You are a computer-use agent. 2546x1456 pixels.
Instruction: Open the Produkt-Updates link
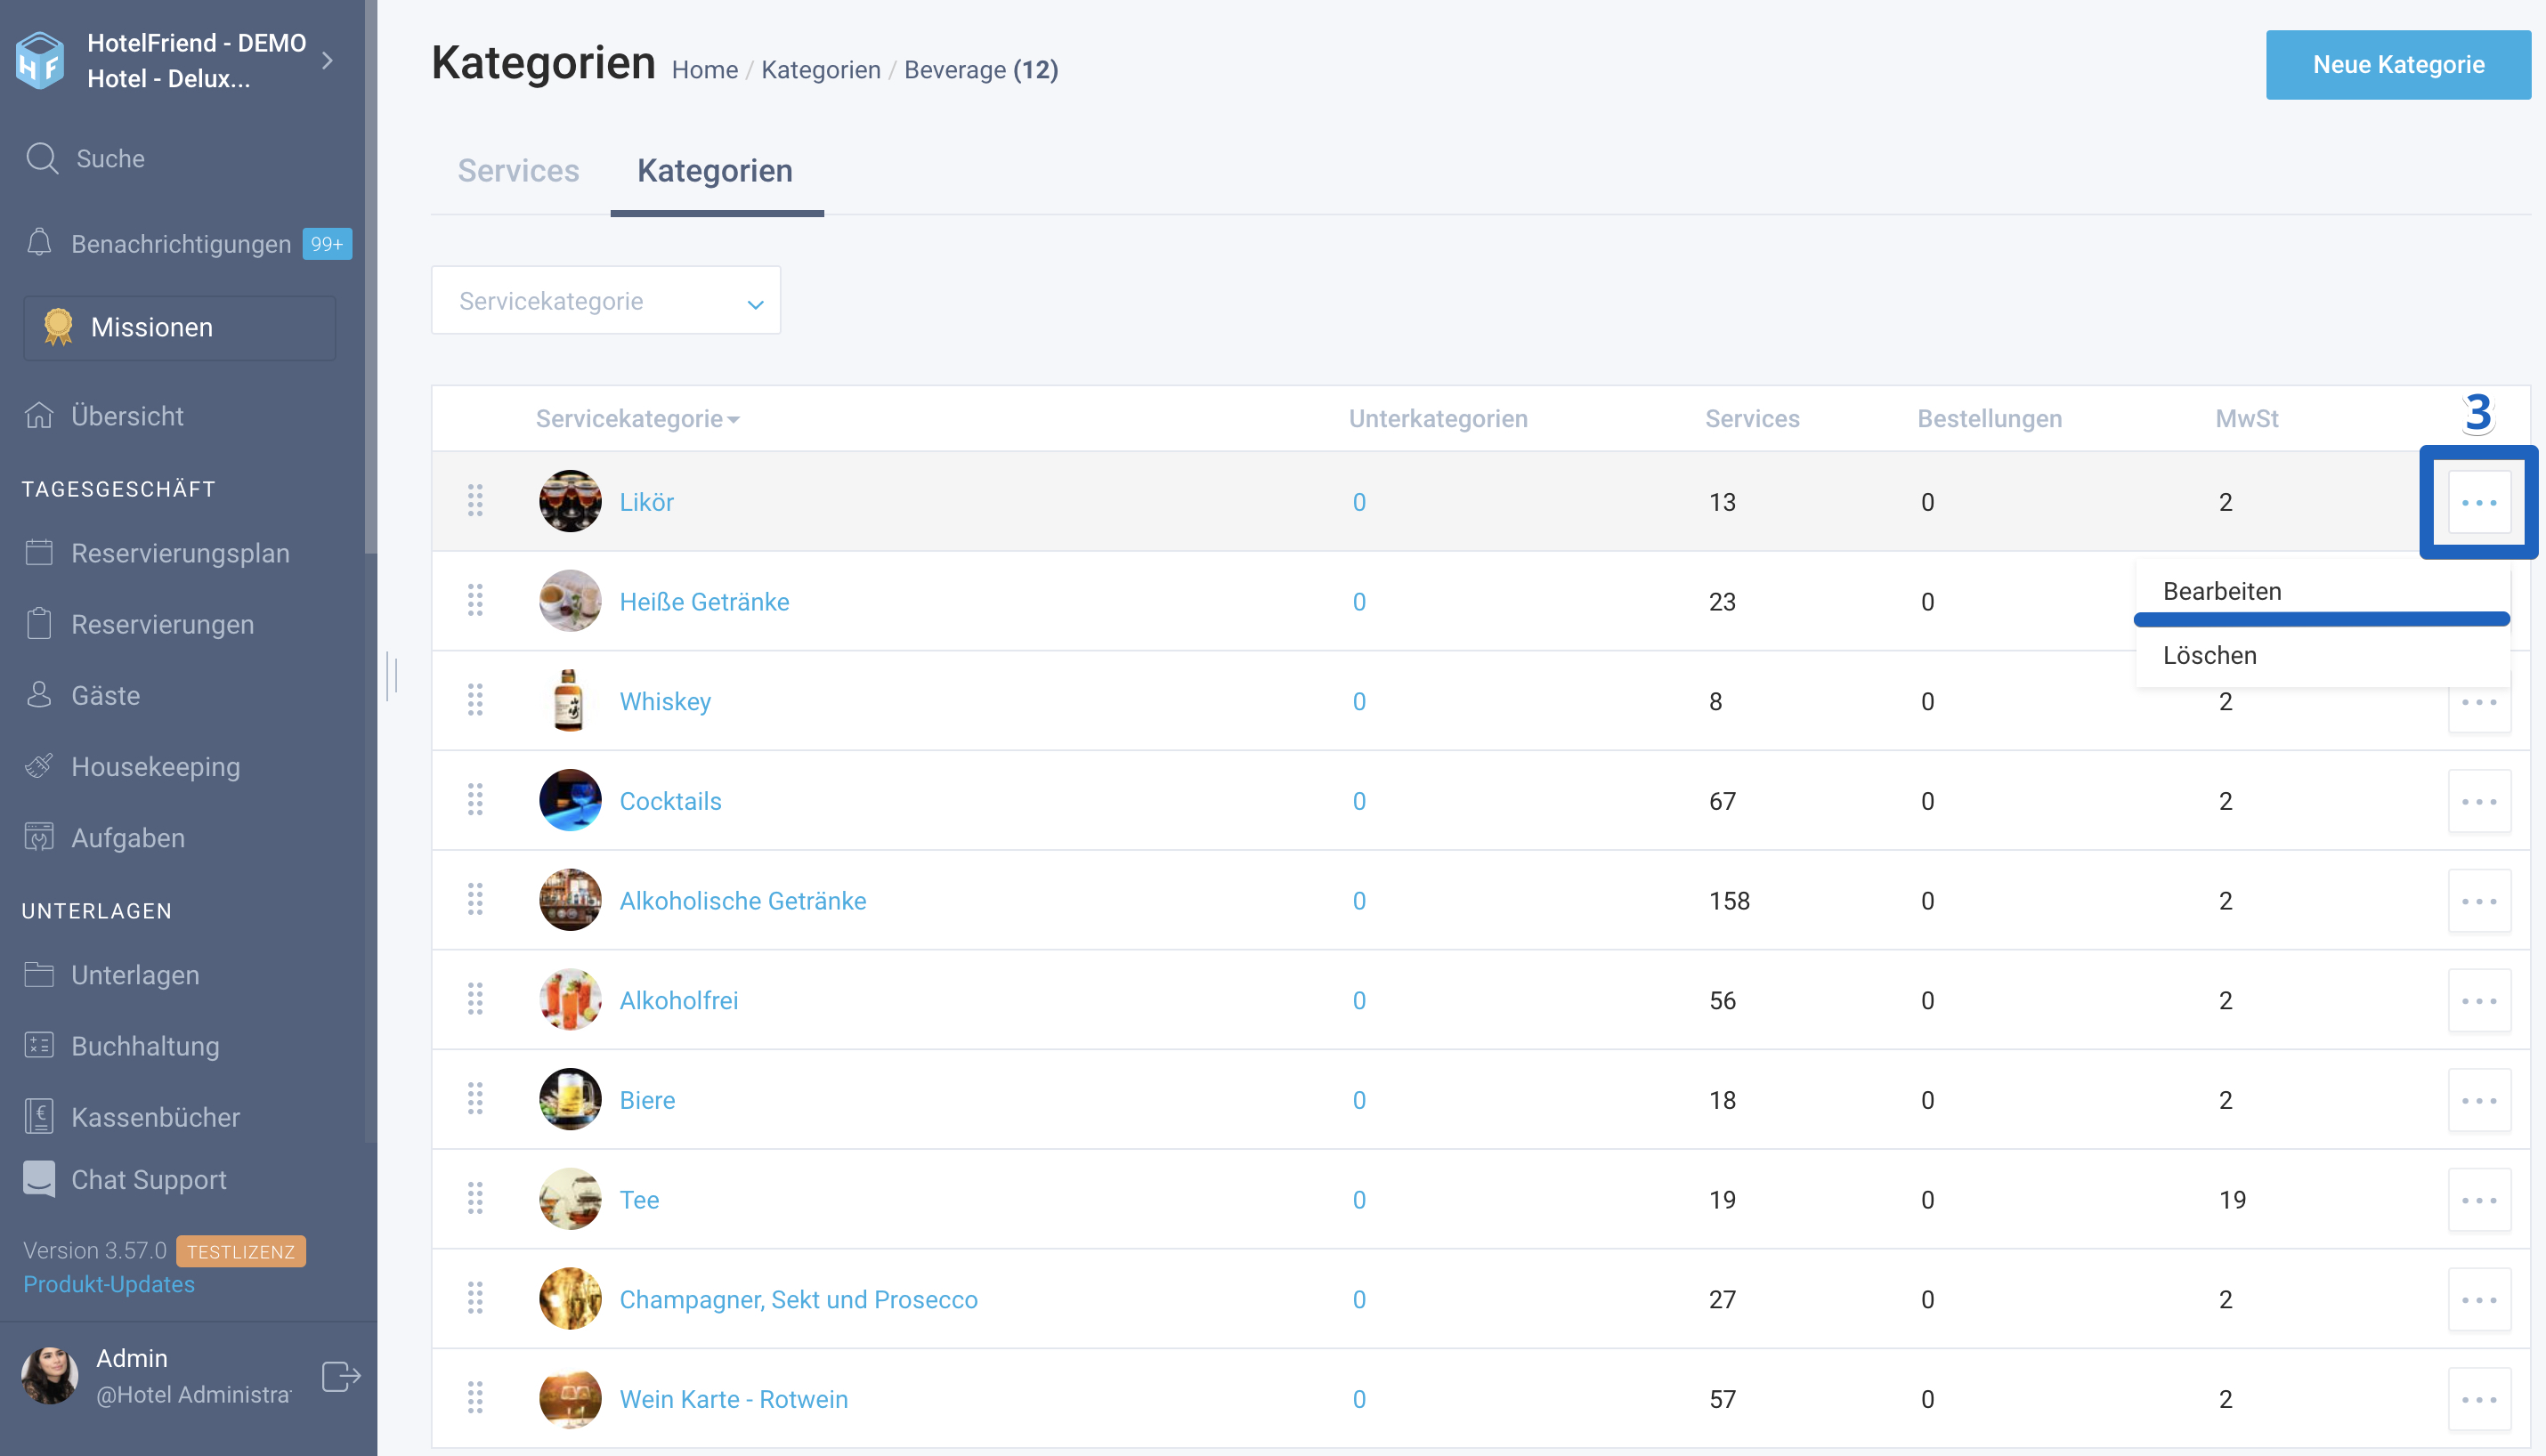coord(109,1284)
